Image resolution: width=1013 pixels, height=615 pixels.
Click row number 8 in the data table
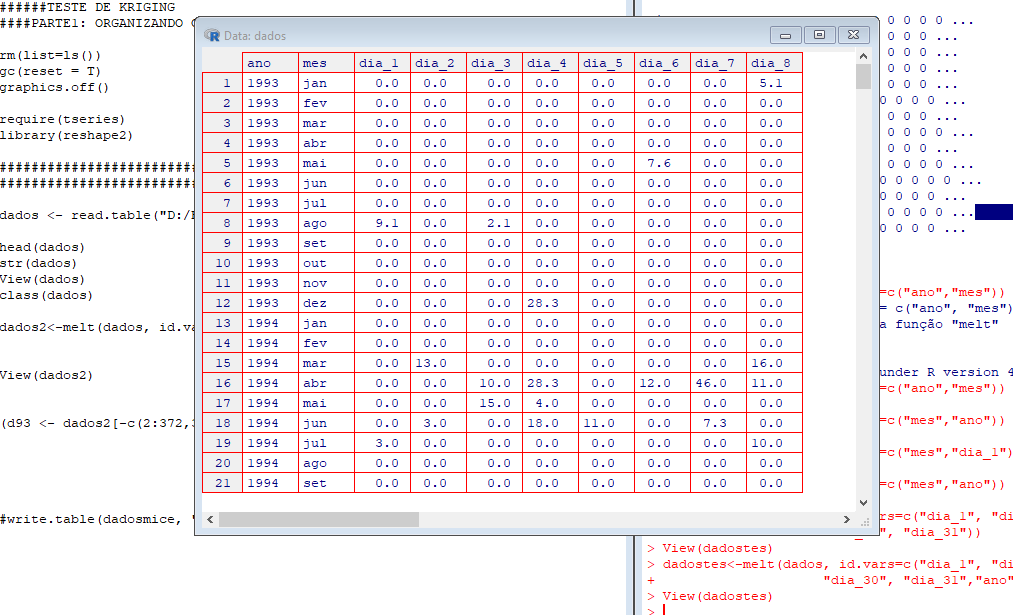click(222, 223)
